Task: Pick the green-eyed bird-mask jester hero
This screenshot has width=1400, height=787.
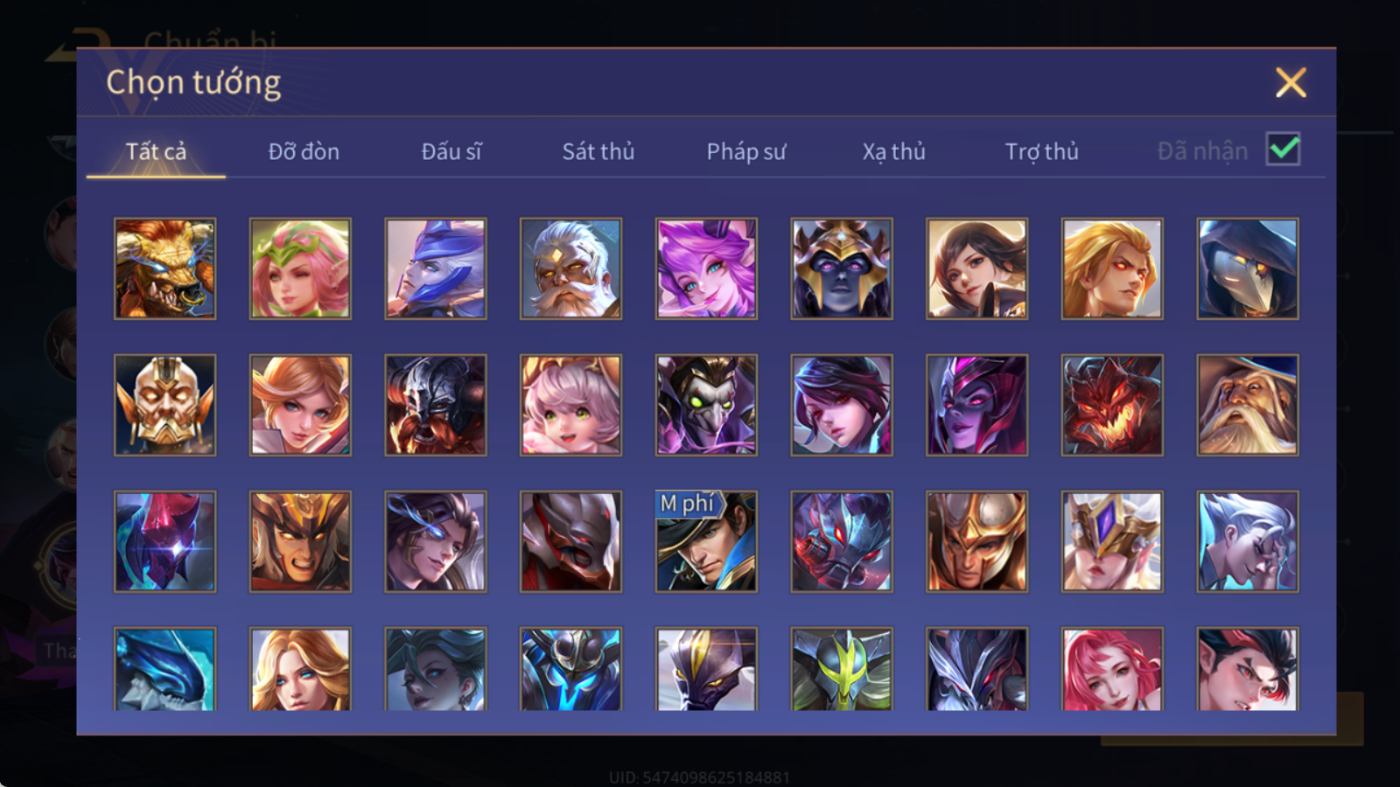Action: (x=706, y=405)
